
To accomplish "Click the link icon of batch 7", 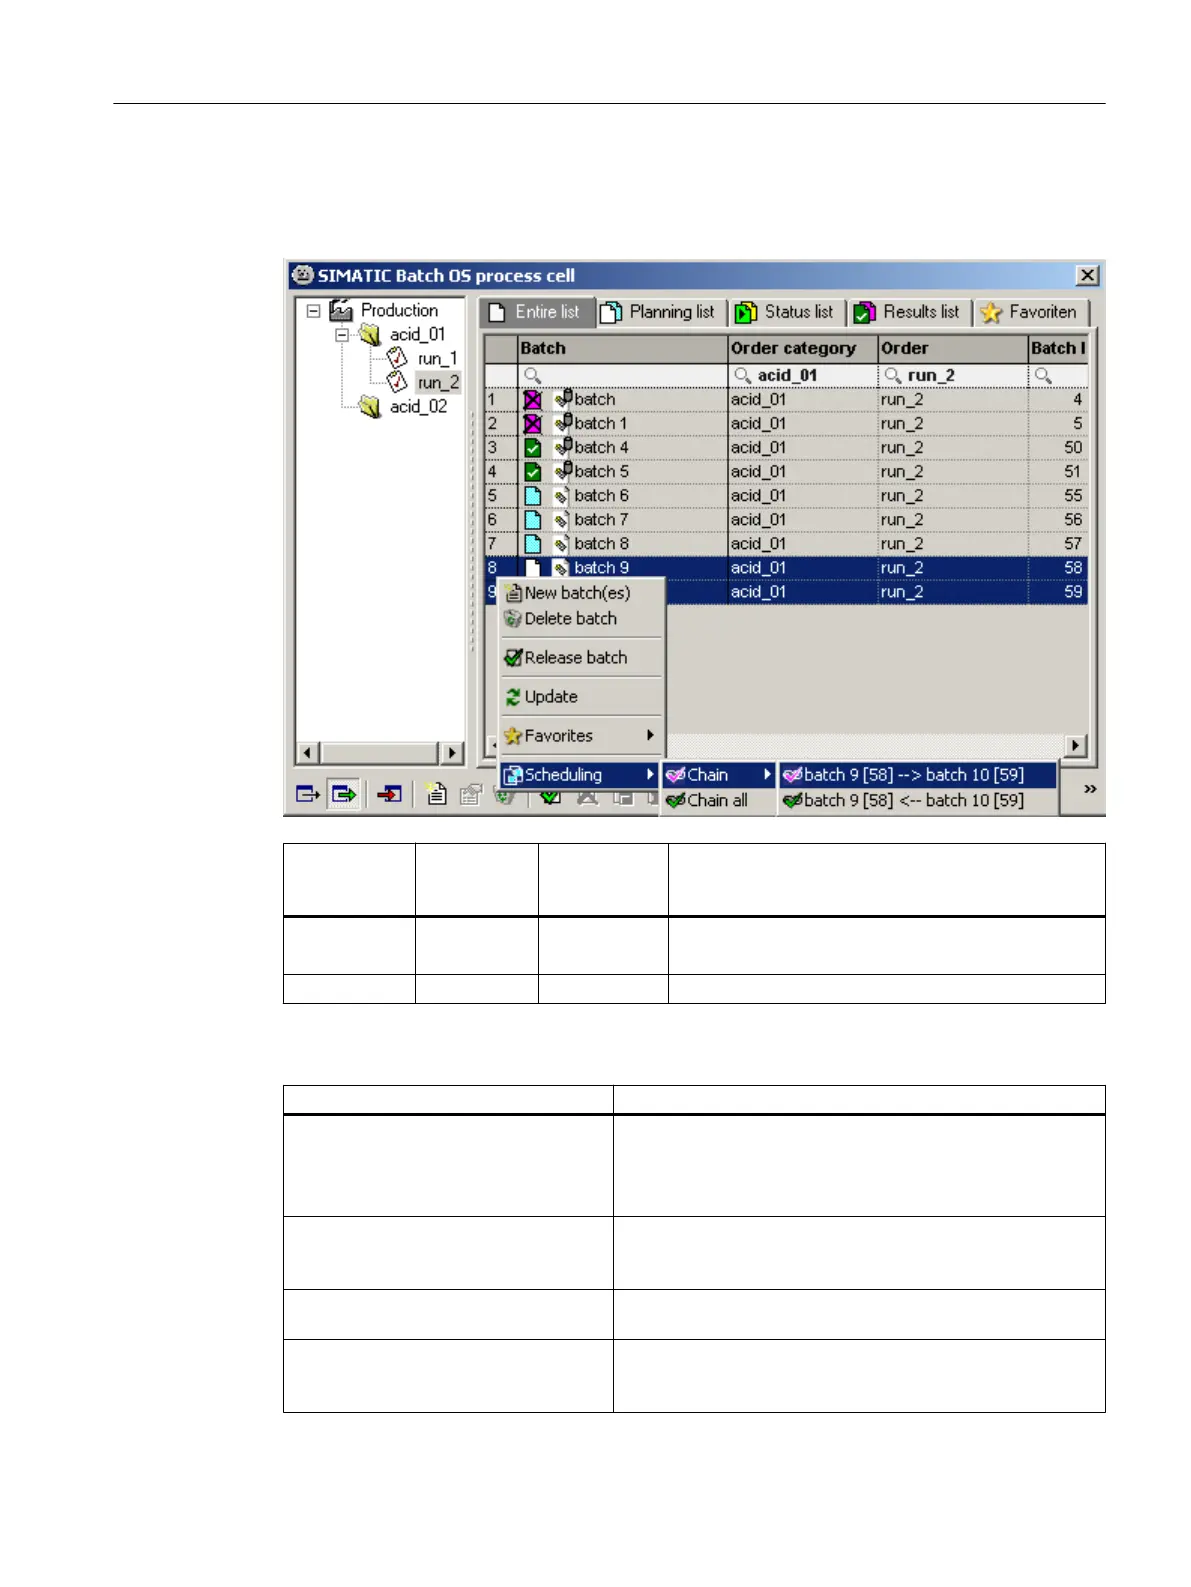I will coord(561,520).
